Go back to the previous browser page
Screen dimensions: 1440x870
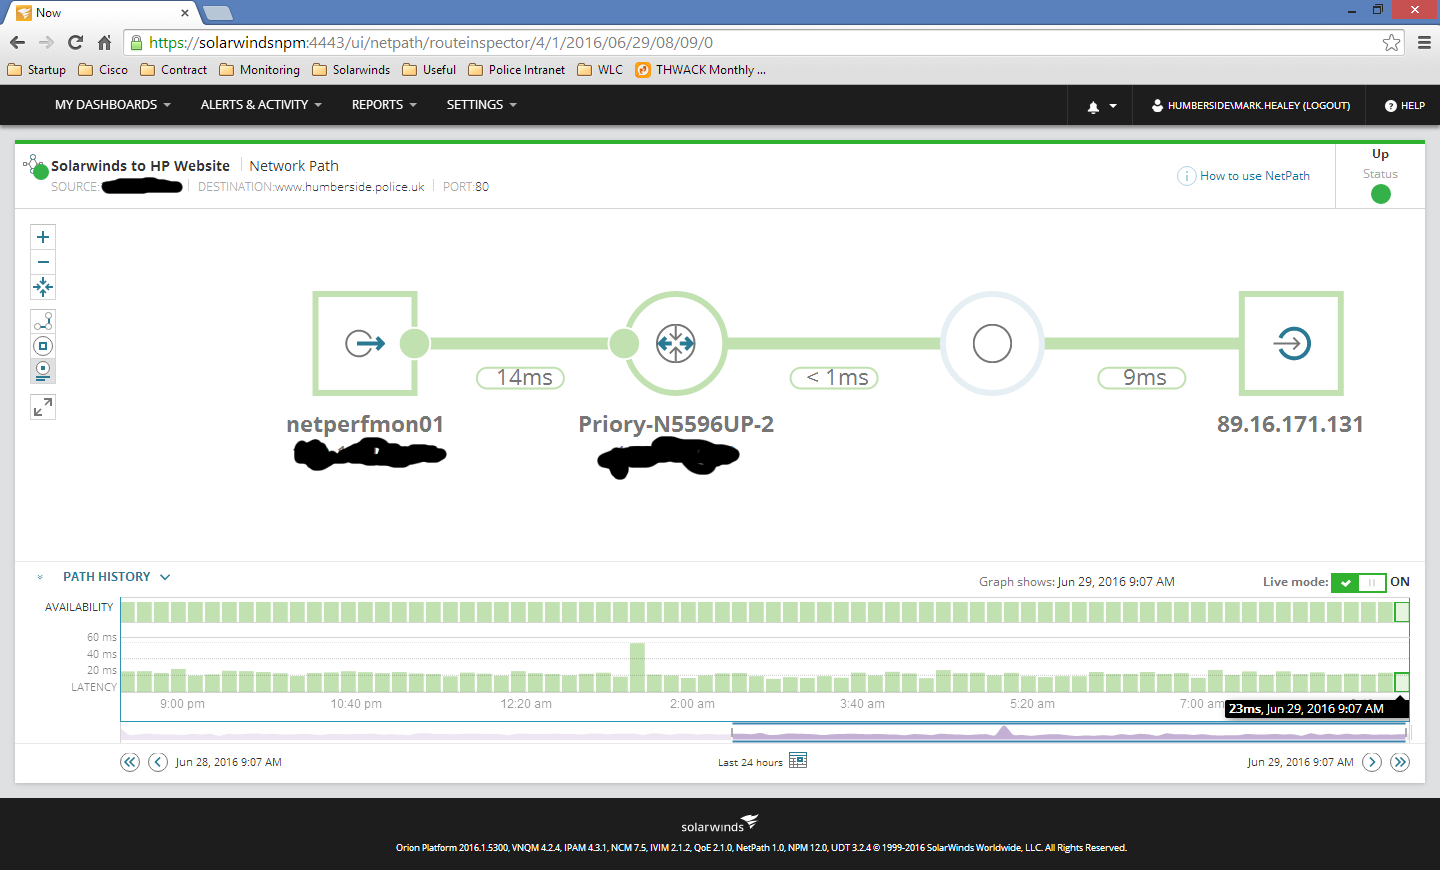[x=17, y=42]
